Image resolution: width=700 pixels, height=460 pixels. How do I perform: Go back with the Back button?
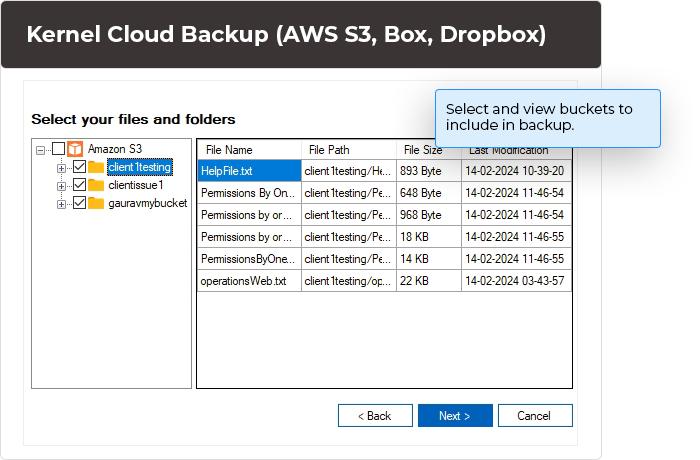tap(375, 415)
